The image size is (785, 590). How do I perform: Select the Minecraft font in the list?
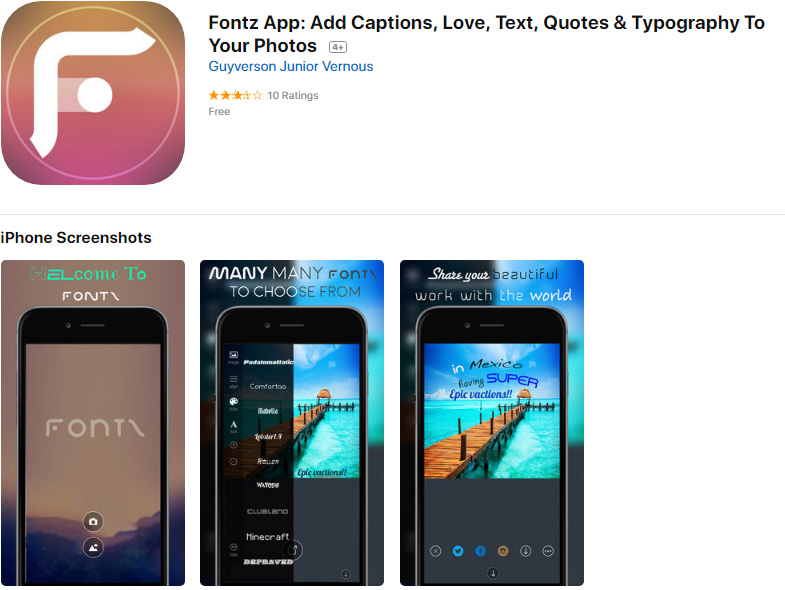click(268, 536)
